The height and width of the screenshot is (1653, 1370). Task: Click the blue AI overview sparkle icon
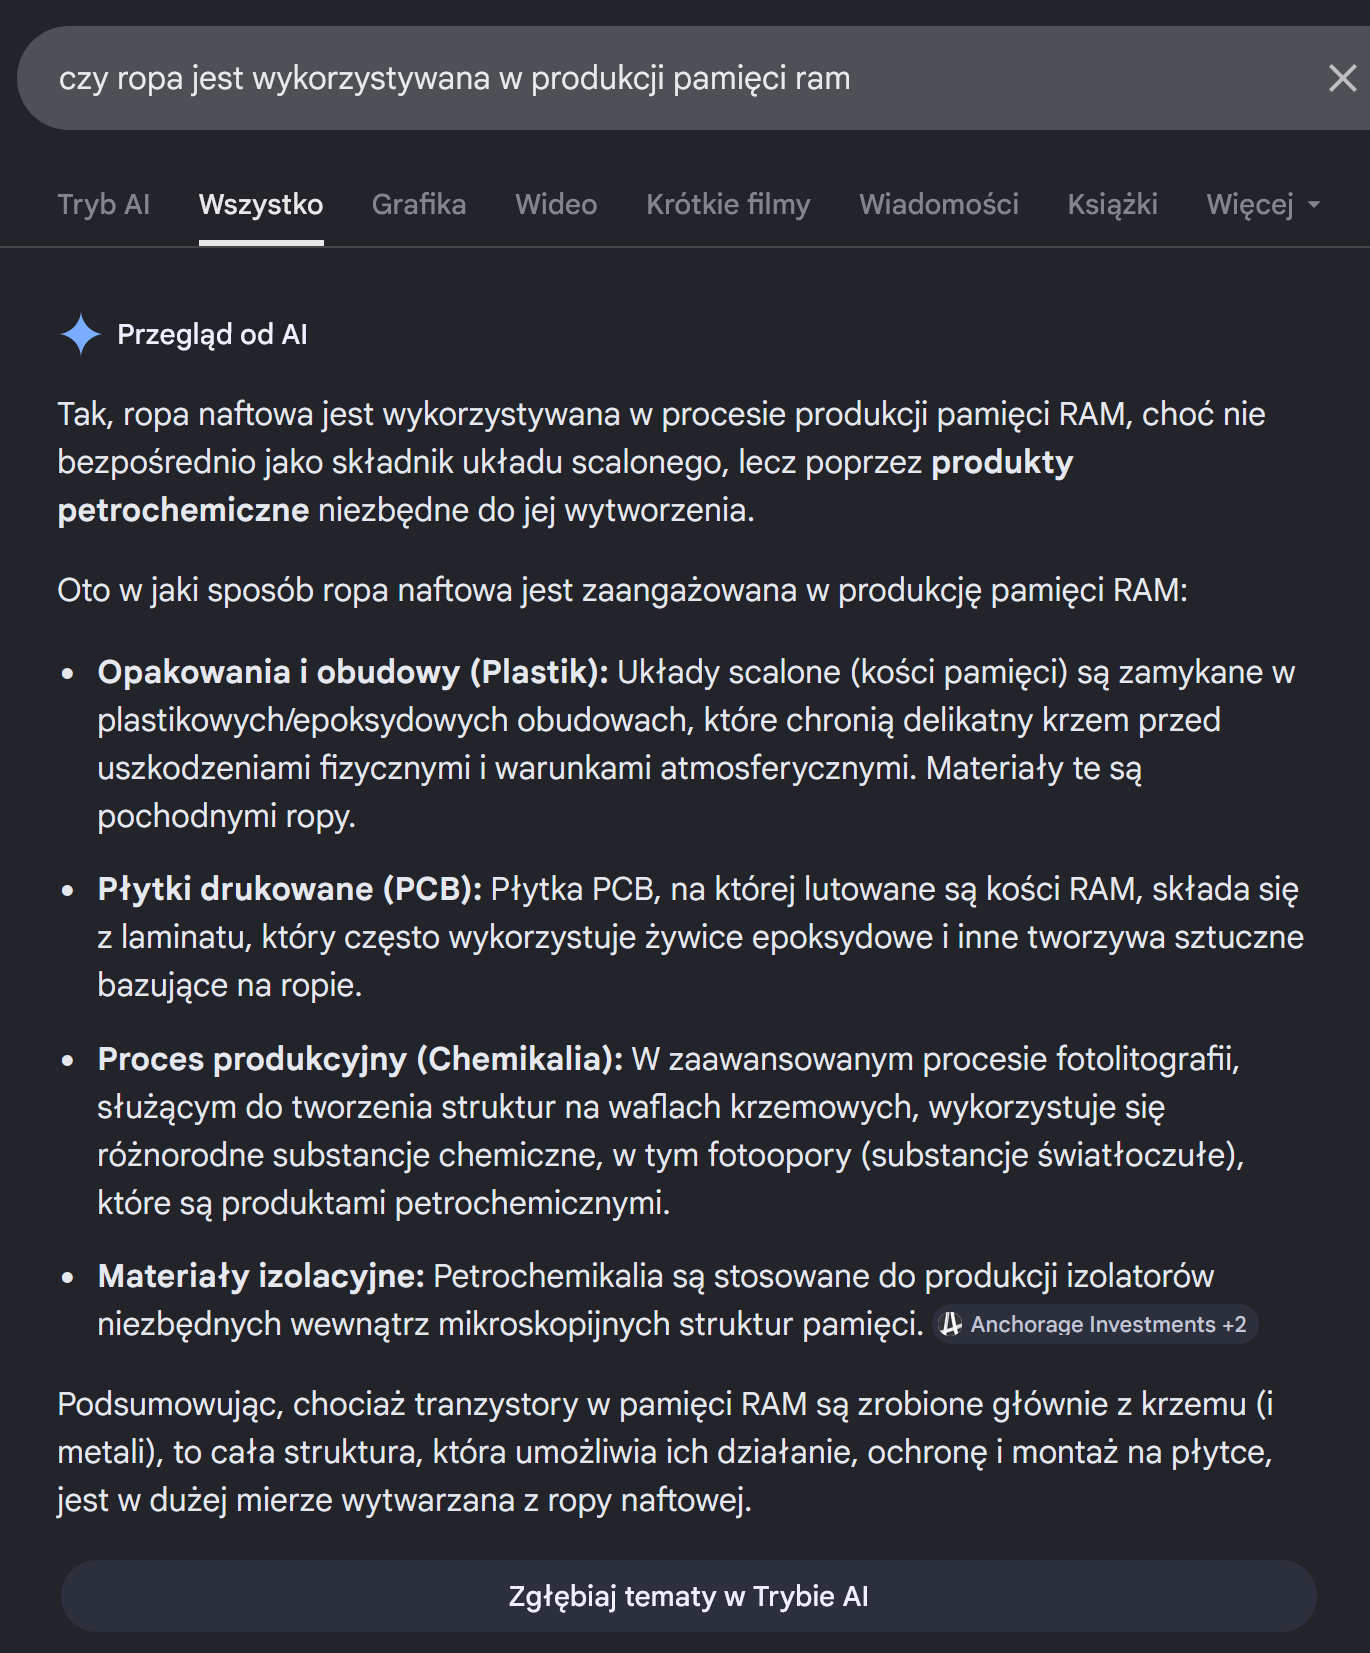tap(81, 334)
